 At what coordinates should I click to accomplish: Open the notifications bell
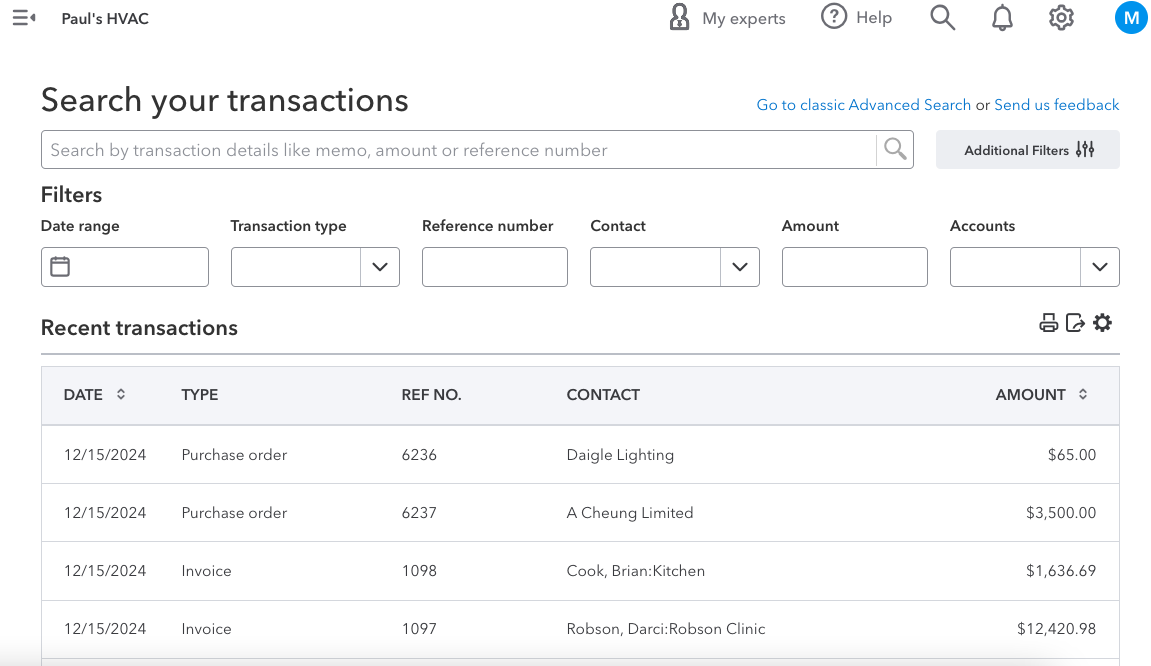pyautogui.click(x=1002, y=18)
